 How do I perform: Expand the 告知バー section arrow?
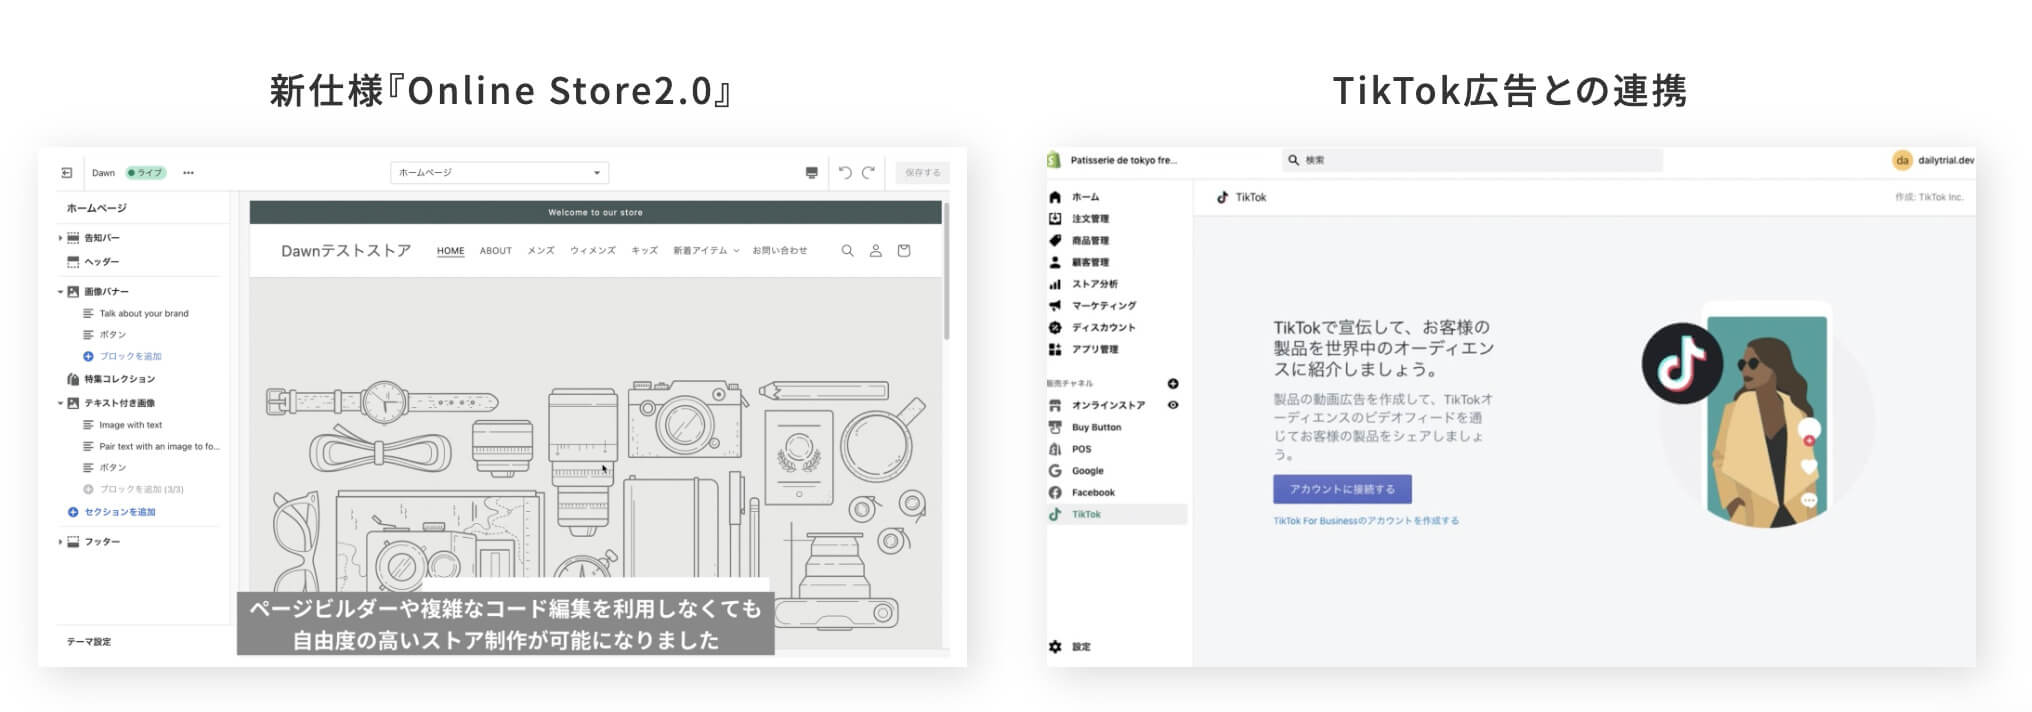pos(60,238)
